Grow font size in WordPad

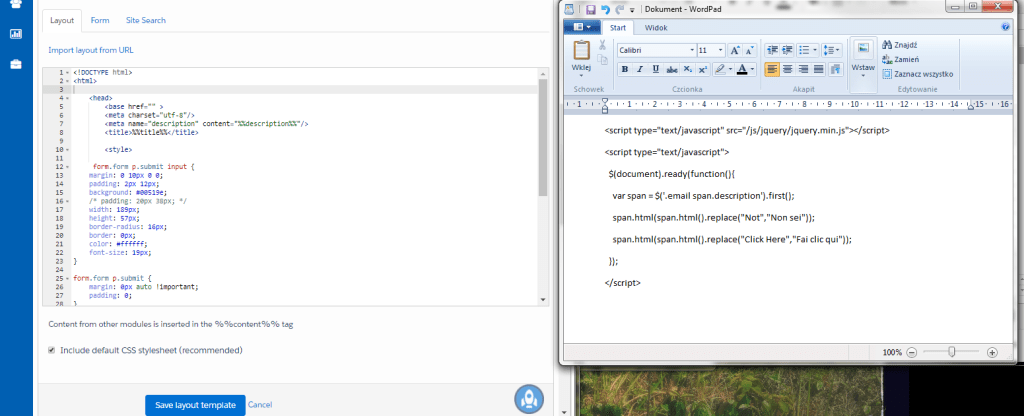pyautogui.click(x=735, y=50)
